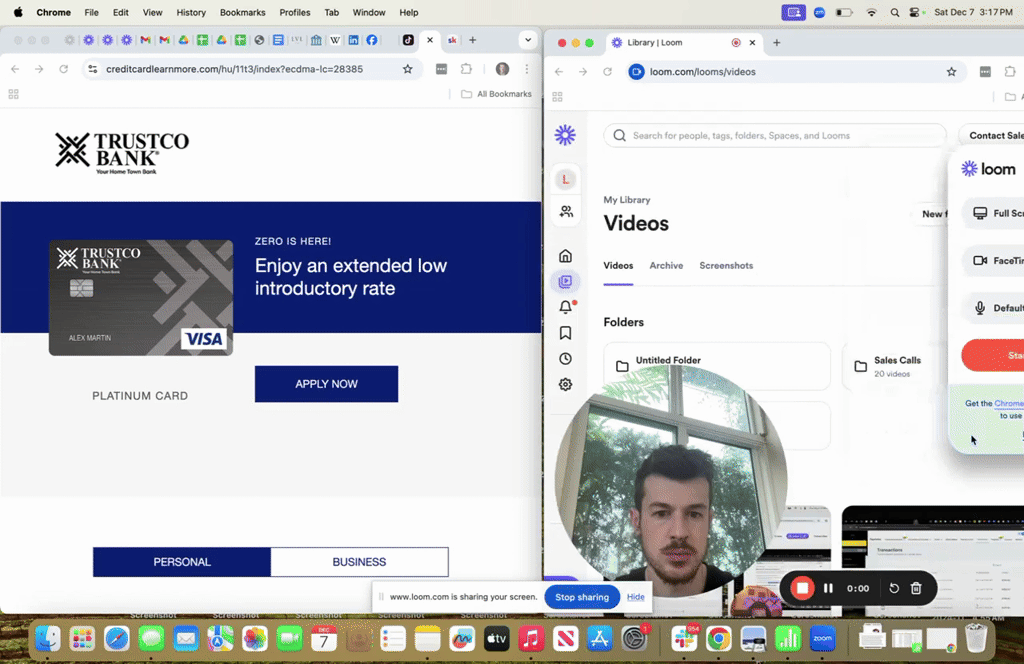1024x664 pixels.
Task: Reload the Loom library page
Action: (607, 72)
